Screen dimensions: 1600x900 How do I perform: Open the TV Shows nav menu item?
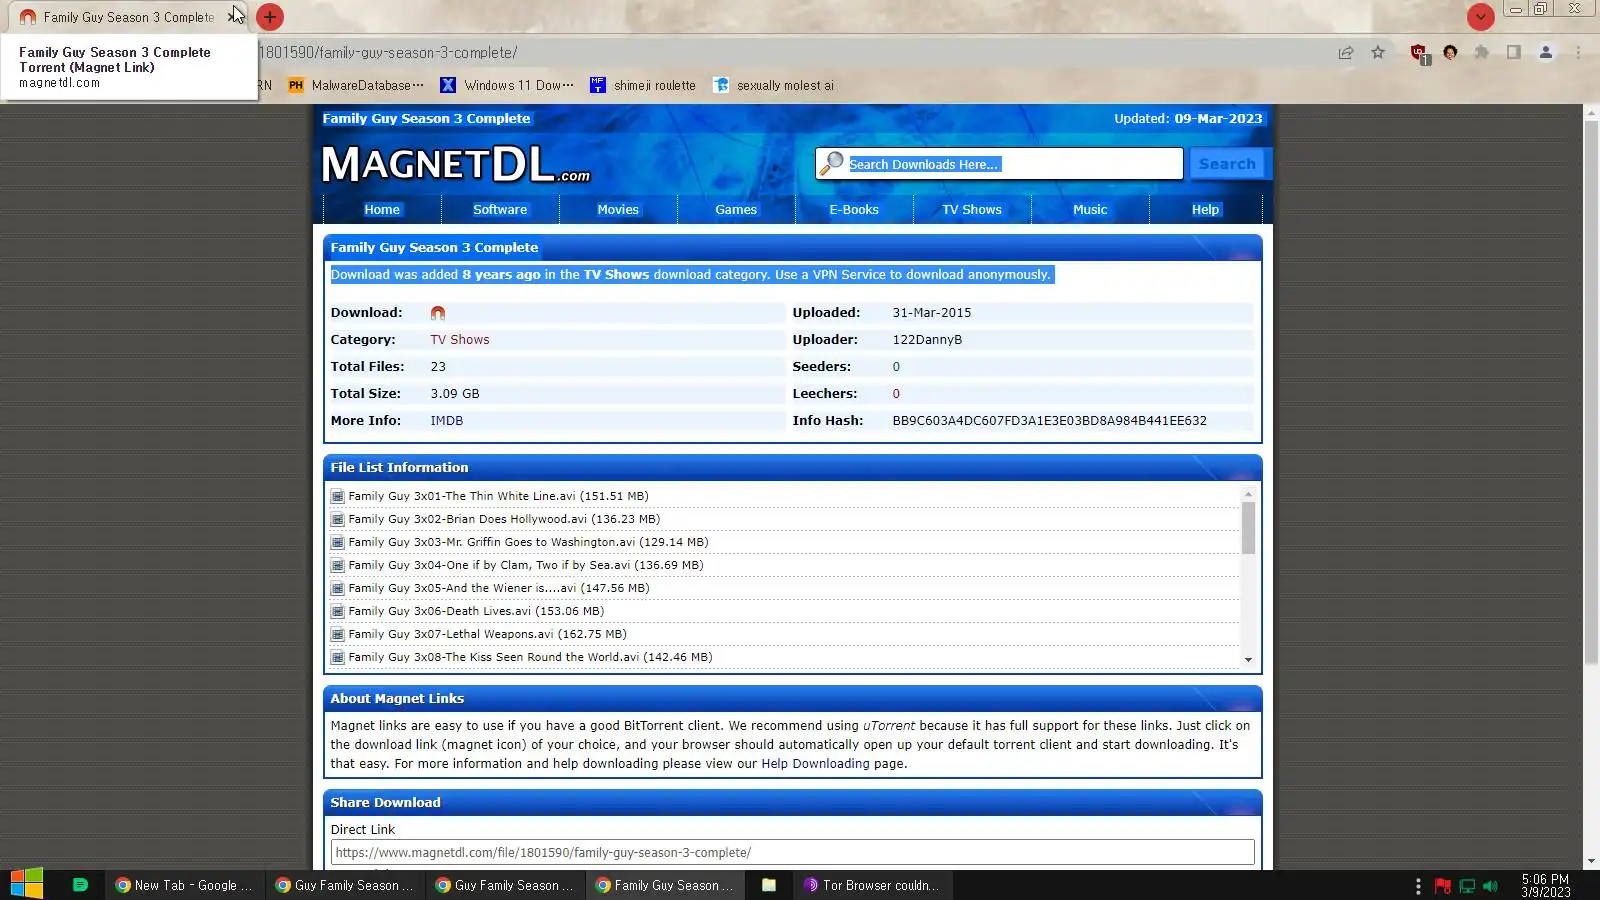tap(972, 210)
